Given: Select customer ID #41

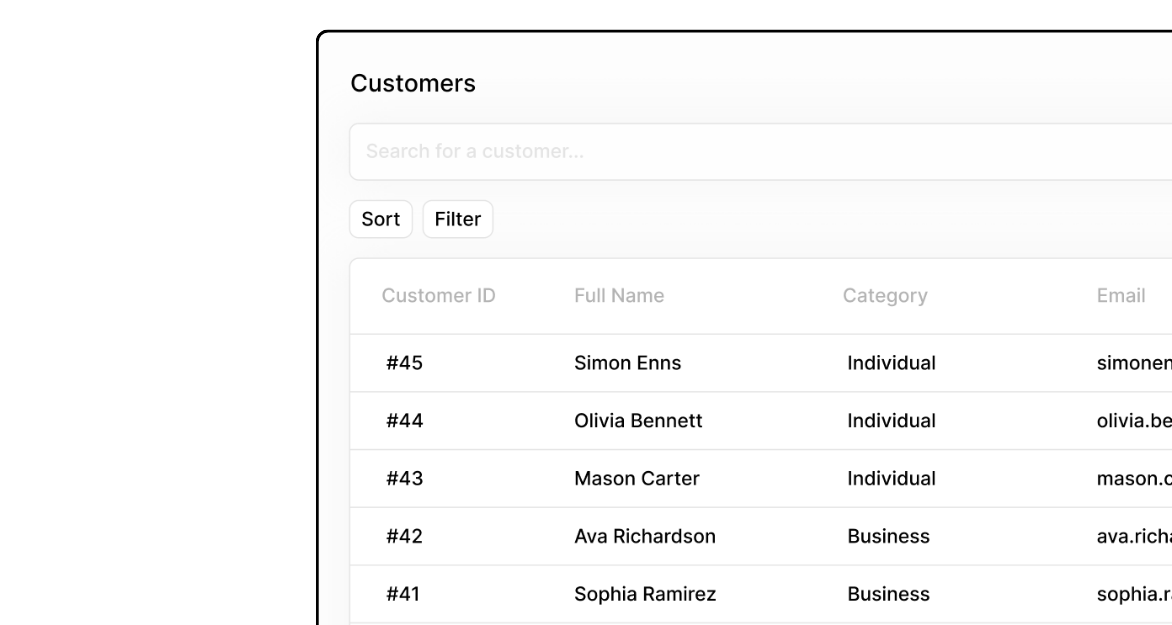Looking at the screenshot, I should 403,594.
